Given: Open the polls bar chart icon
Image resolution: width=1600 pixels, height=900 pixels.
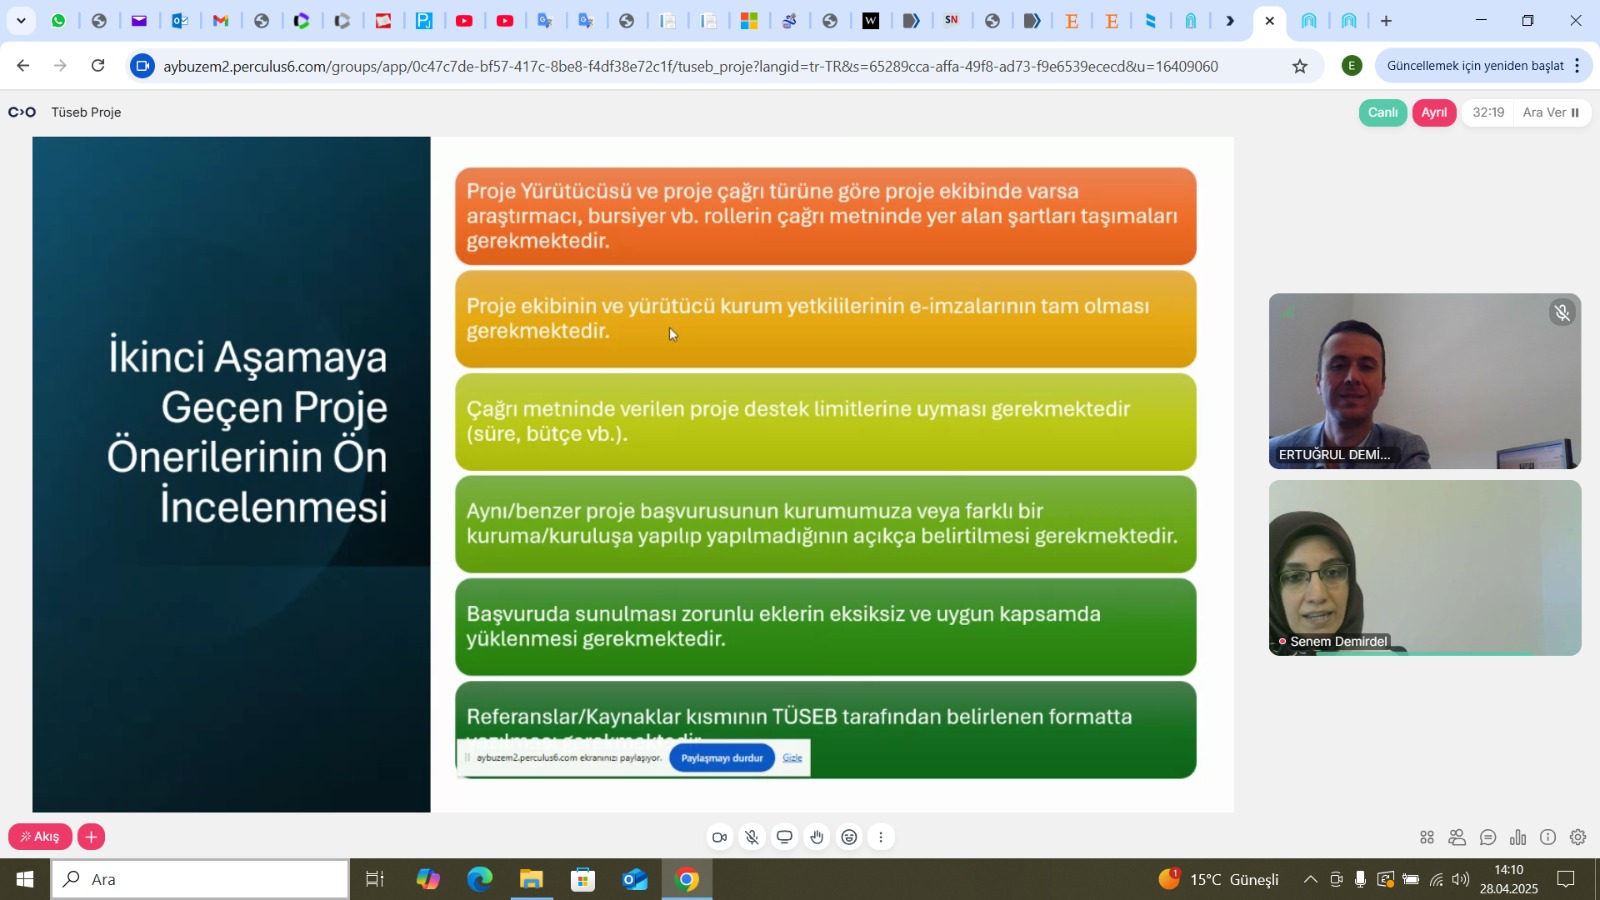Looking at the screenshot, I should click(x=1518, y=838).
